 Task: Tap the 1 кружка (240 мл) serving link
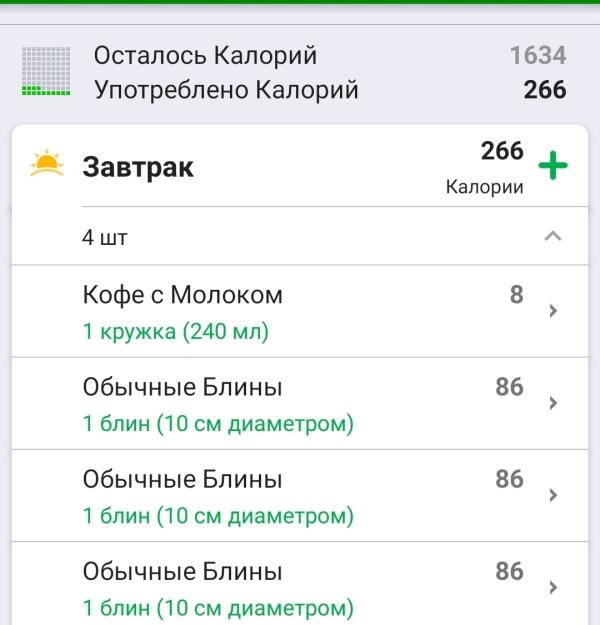[176, 332]
